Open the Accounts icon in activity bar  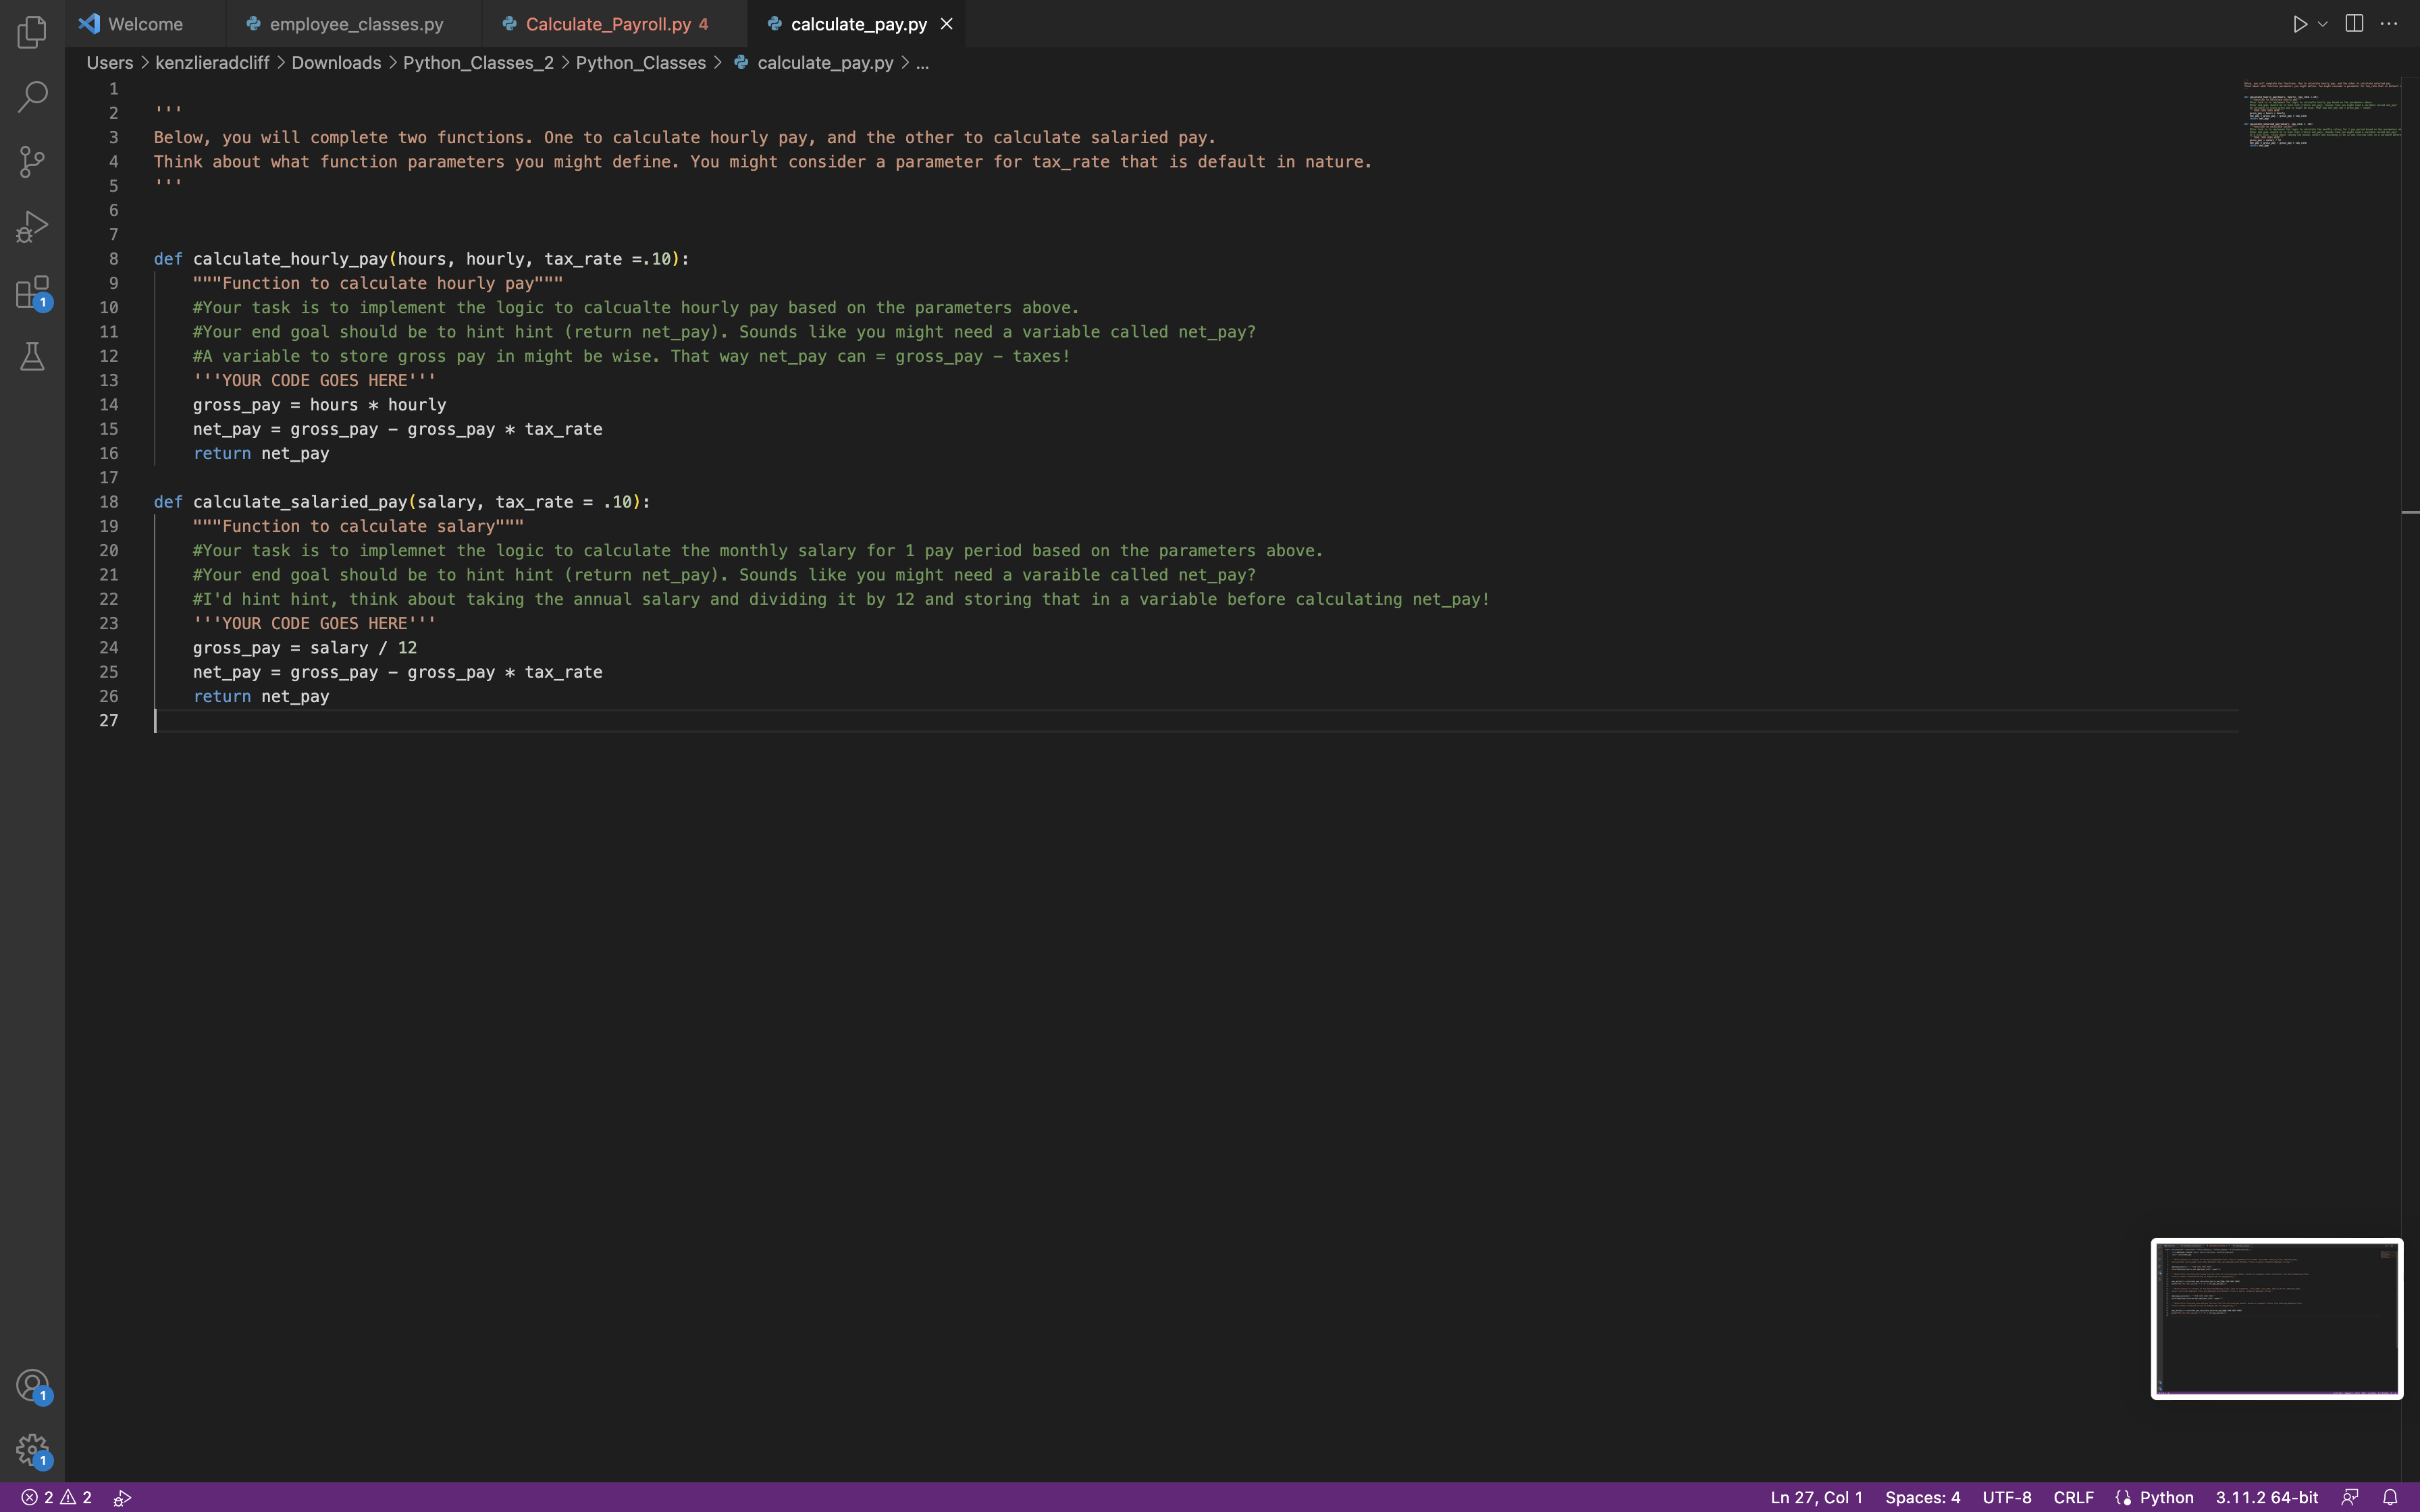[32, 1385]
